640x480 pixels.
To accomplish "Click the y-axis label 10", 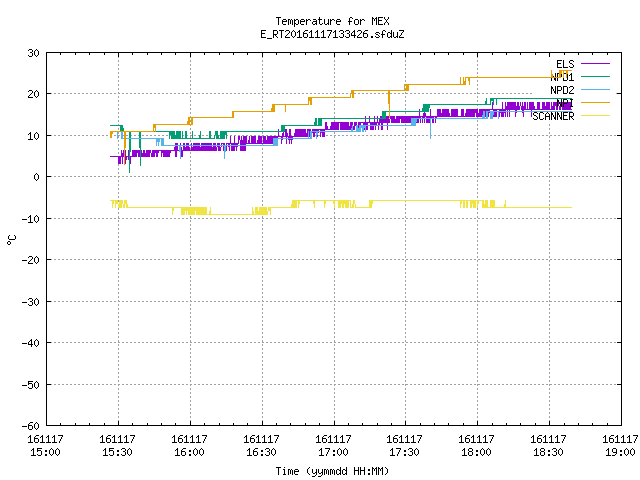I will click(33, 136).
